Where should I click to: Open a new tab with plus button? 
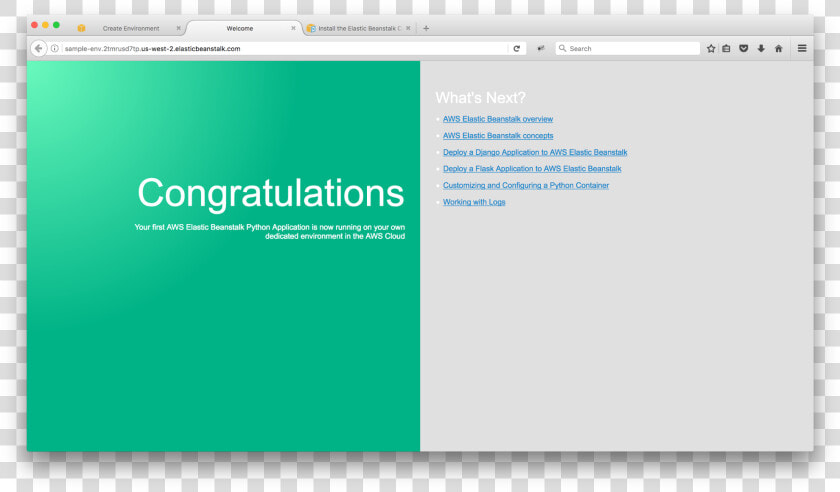tap(426, 28)
